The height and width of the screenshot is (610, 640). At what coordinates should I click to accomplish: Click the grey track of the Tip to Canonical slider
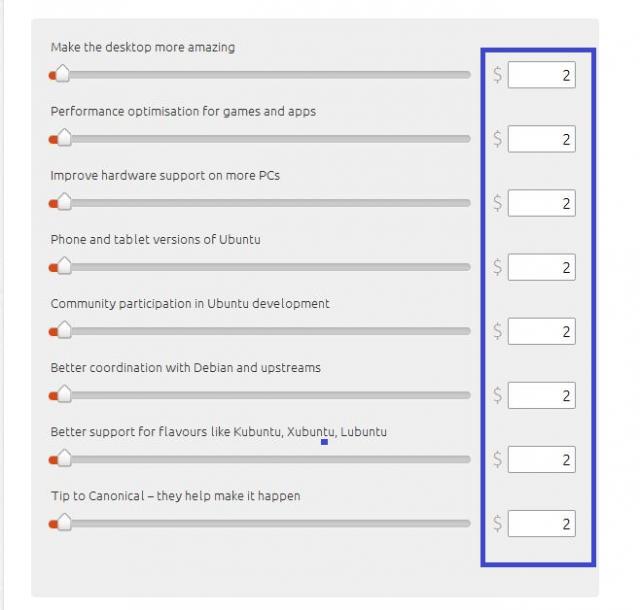[x=270, y=523]
